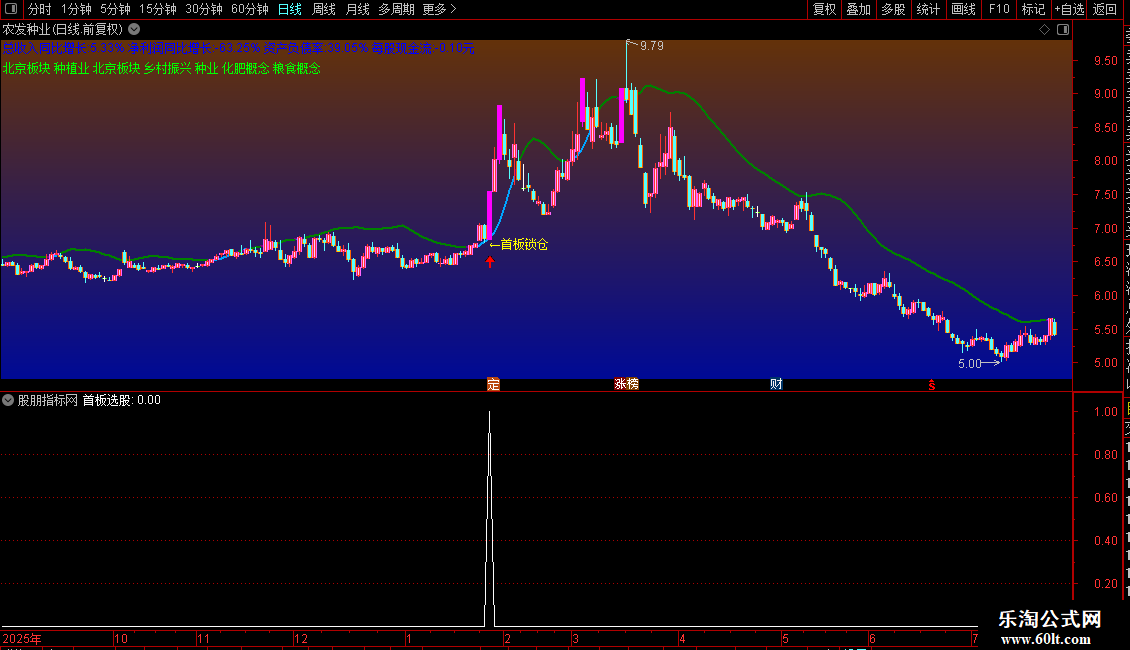Open the F10 company info button

click(x=999, y=9)
